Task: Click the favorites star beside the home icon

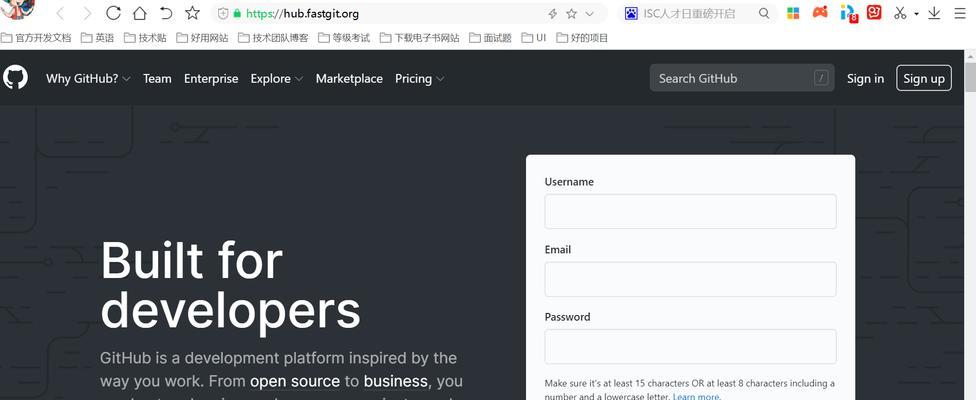Action: (193, 13)
